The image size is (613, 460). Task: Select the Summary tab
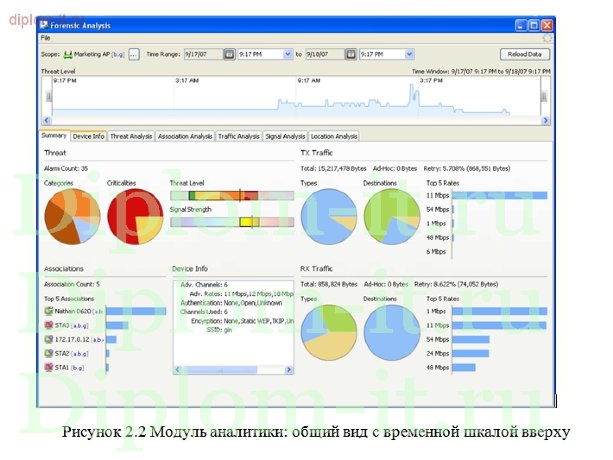[54, 136]
